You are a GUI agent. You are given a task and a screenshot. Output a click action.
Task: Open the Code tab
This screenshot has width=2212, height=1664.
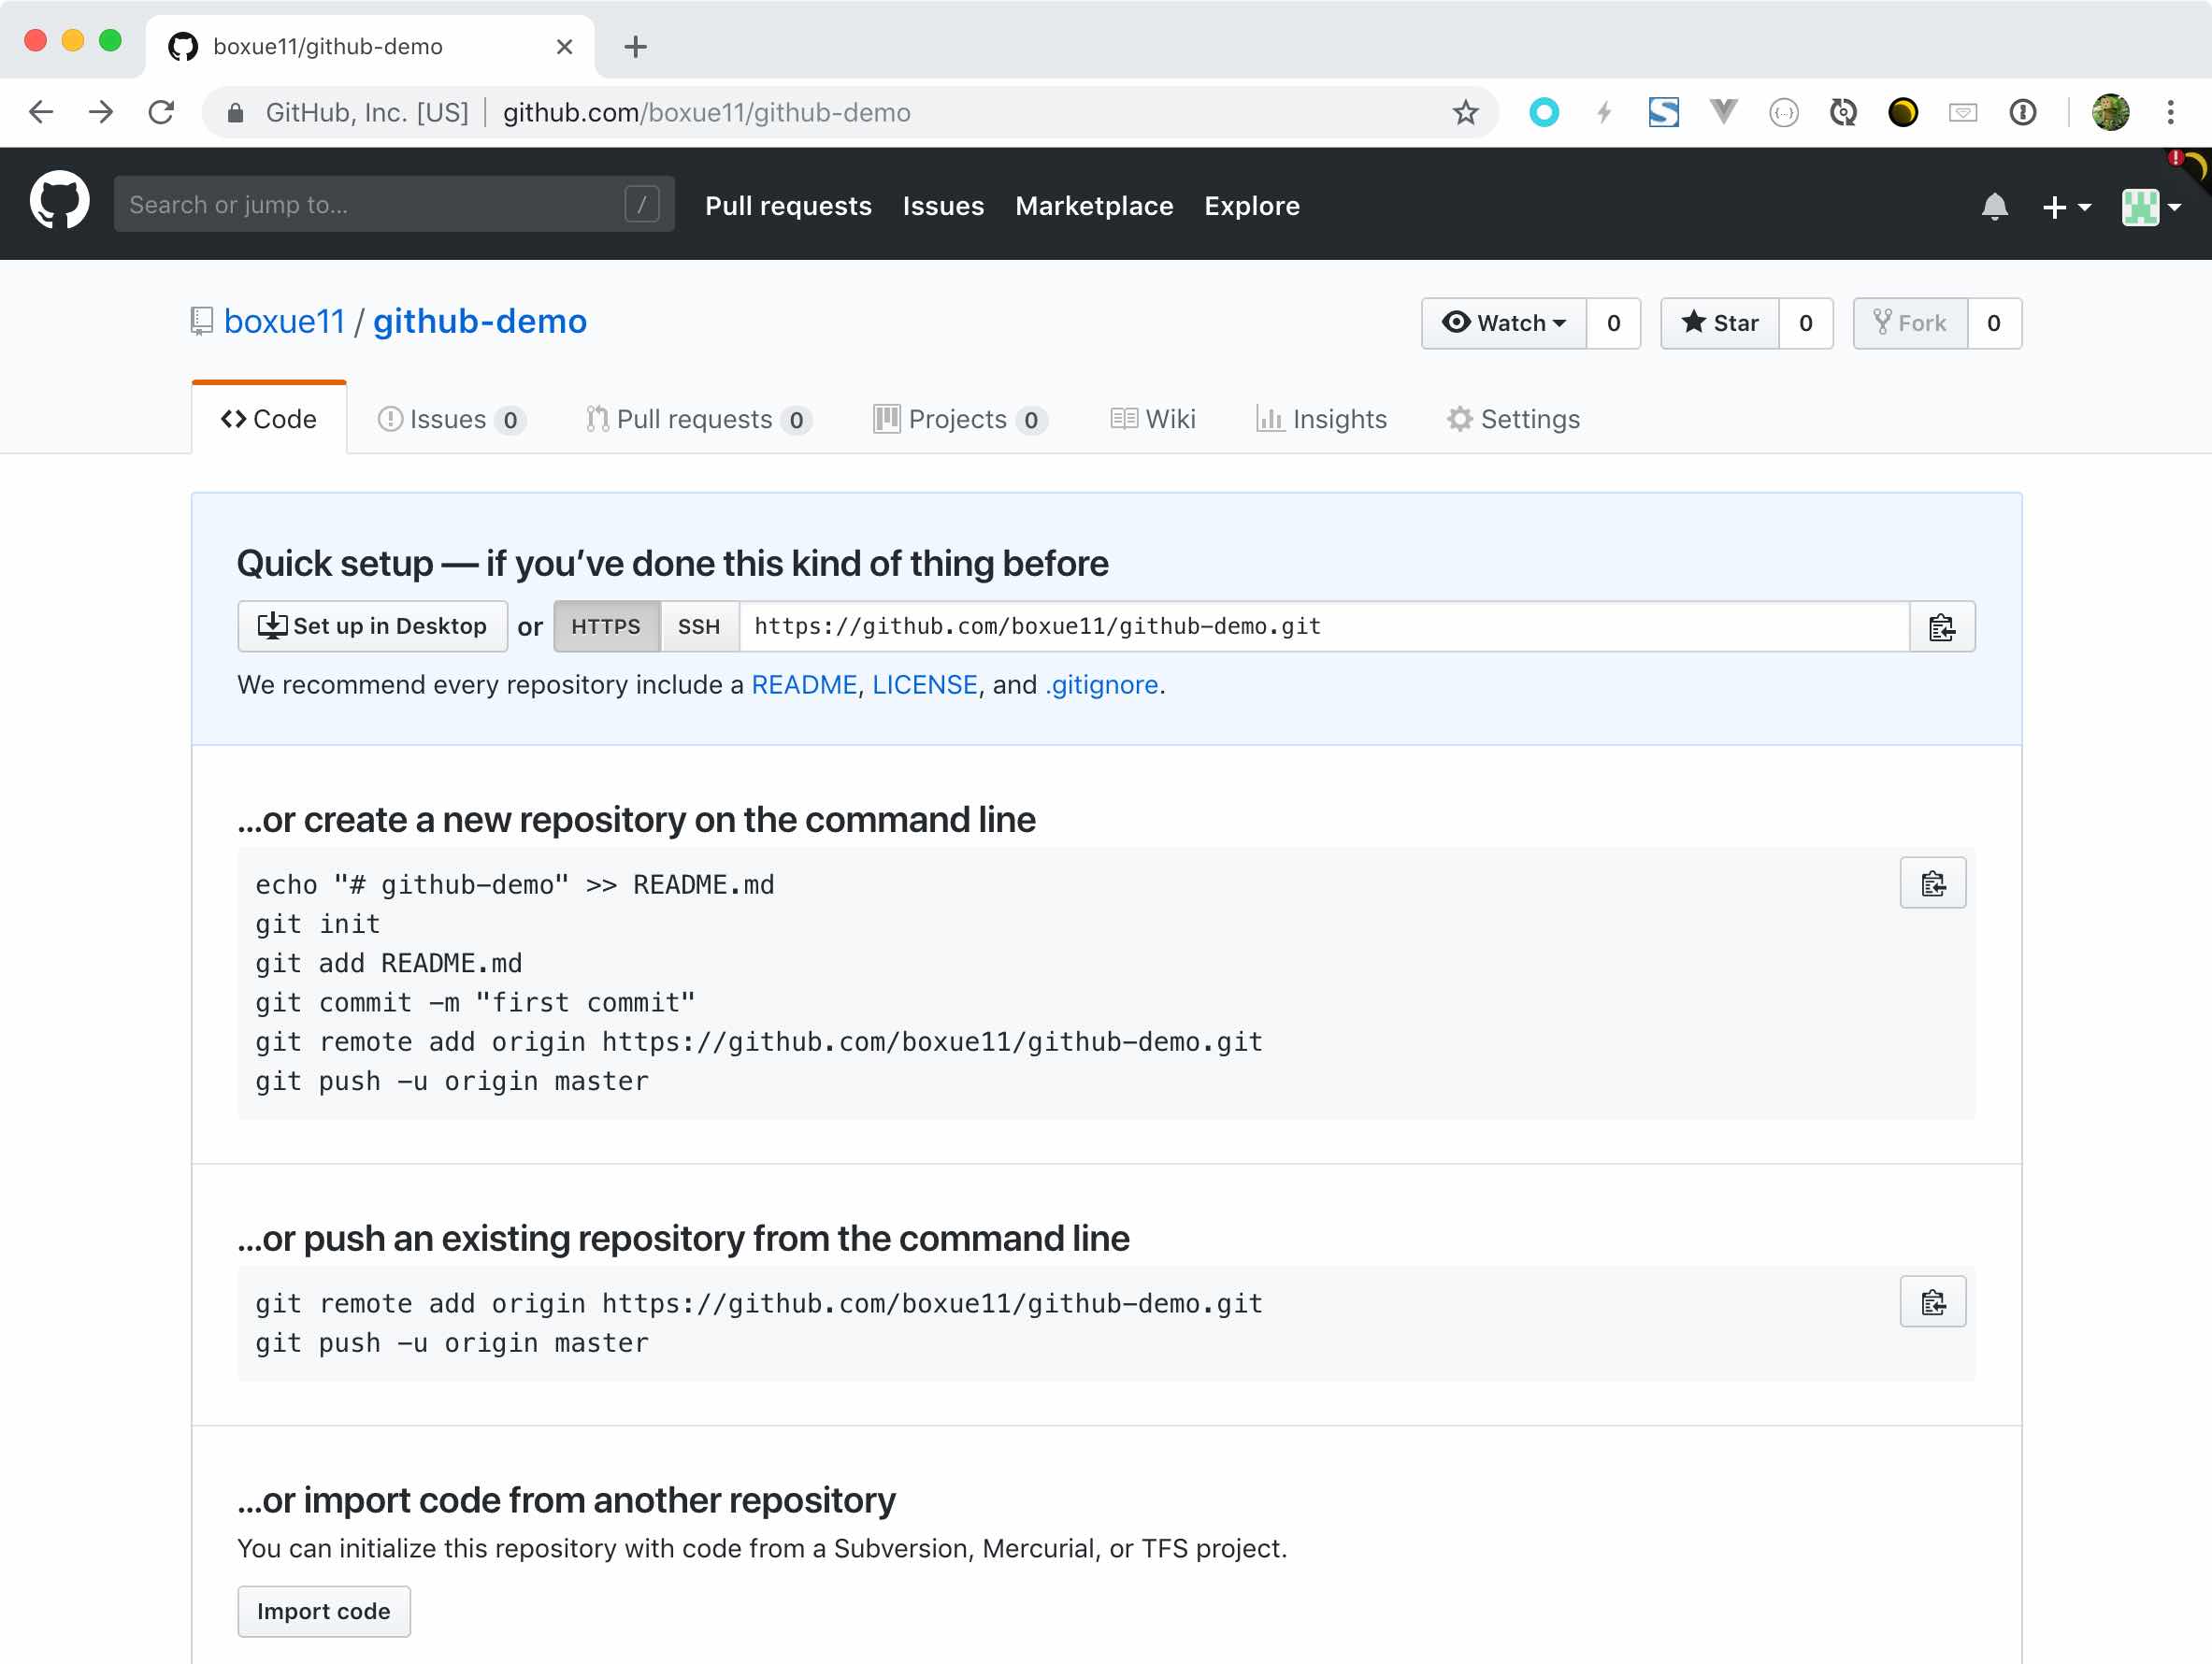click(x=269, y=419)
